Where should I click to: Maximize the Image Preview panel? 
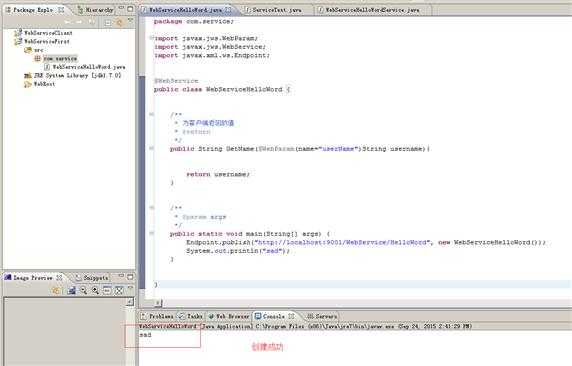click(x=130, y=277)
